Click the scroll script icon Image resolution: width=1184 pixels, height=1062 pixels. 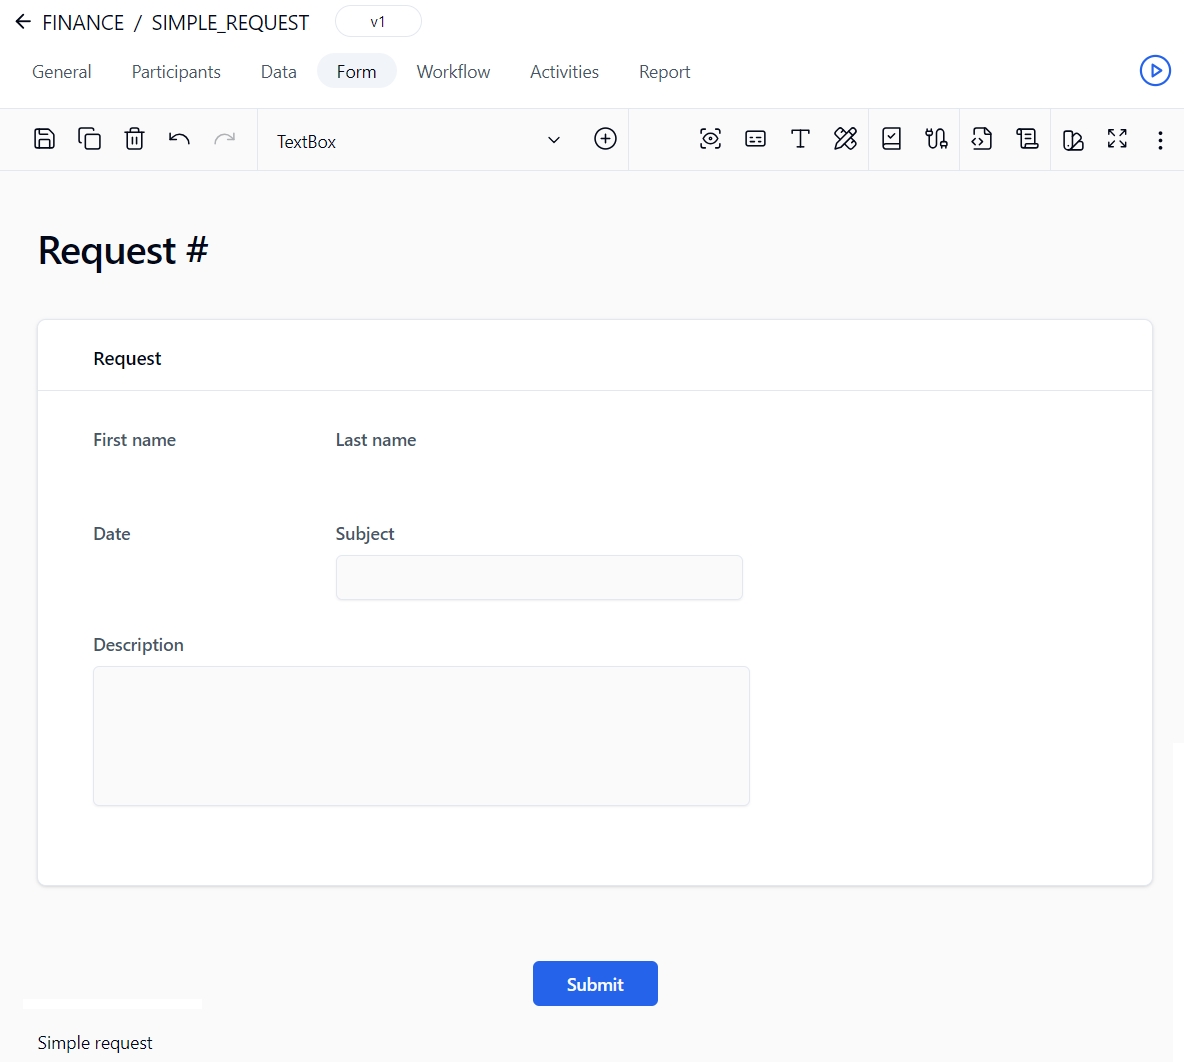click(1027, 139)
